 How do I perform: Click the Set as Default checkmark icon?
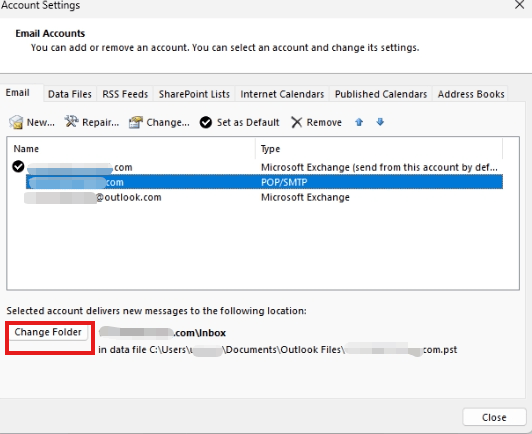(x=206, y=122)
